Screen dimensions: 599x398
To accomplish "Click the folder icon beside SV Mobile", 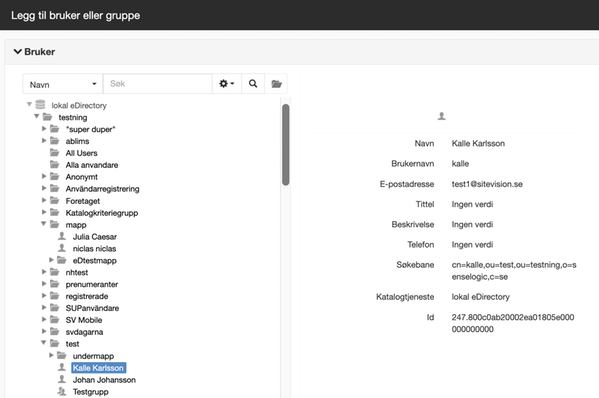I will pyautogui.click(x=55, y=319).
